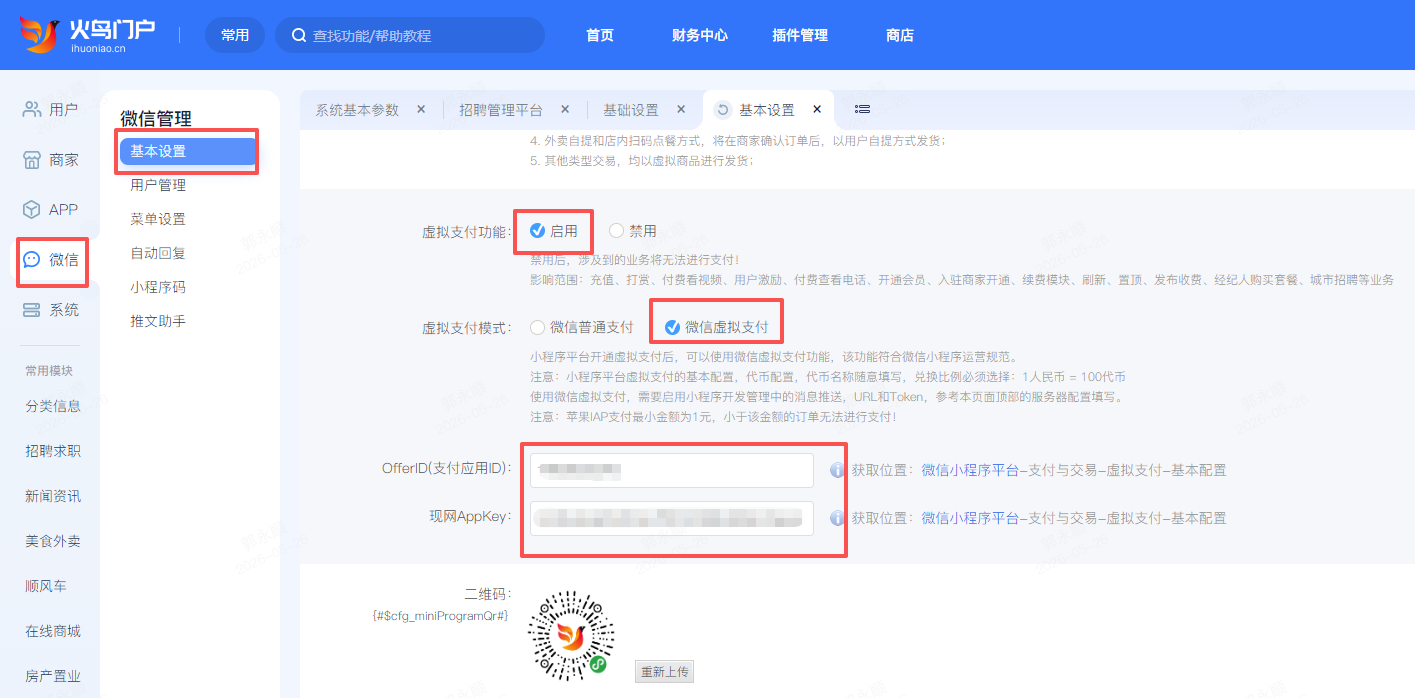Click the 常用 button
The height and width of the screenshot is (698, 1415).
pyautogui.click(x=235, y=35)
